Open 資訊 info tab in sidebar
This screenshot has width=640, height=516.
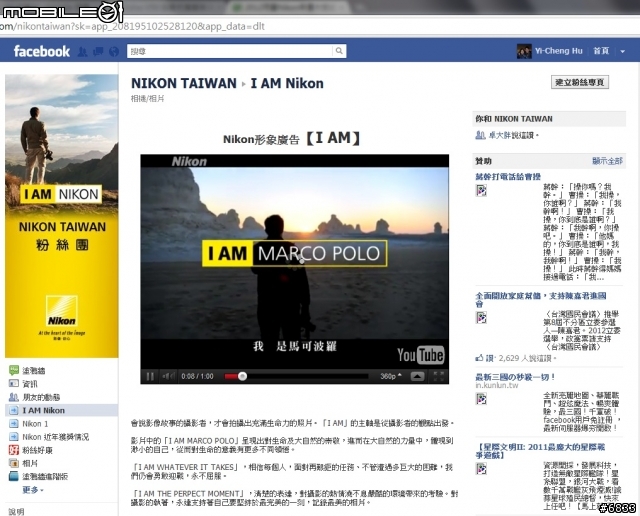click(29, 384)
